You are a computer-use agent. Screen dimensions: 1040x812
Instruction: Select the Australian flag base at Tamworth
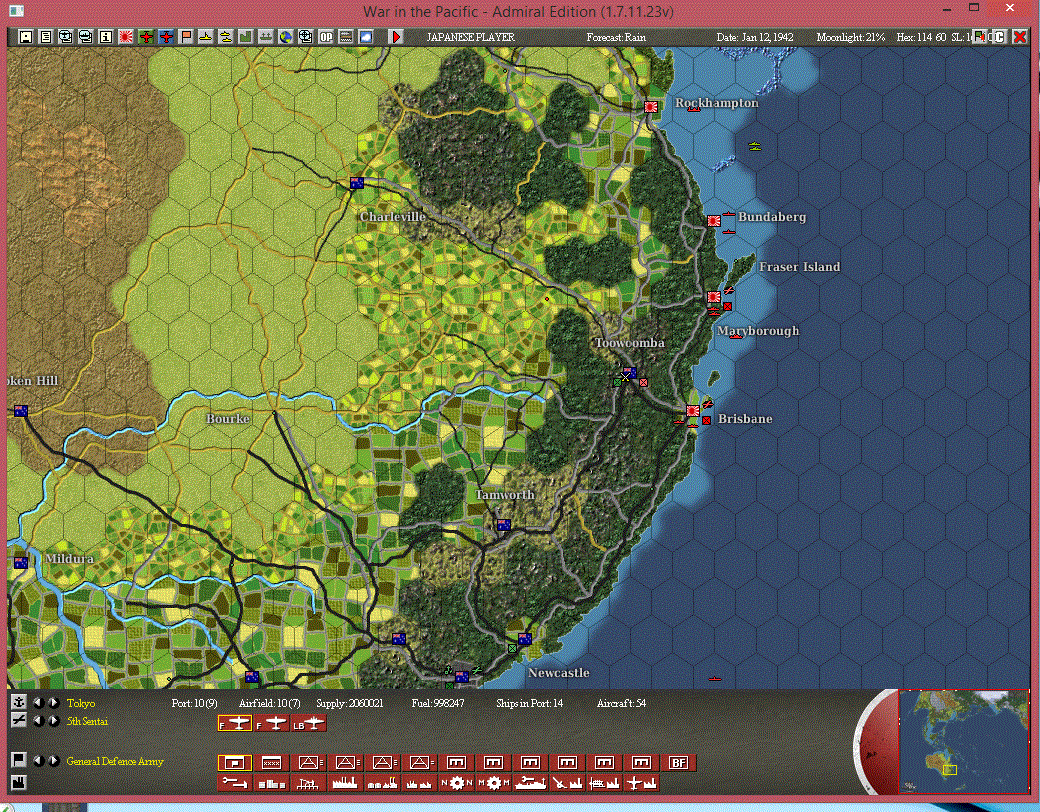coord(504,525)
